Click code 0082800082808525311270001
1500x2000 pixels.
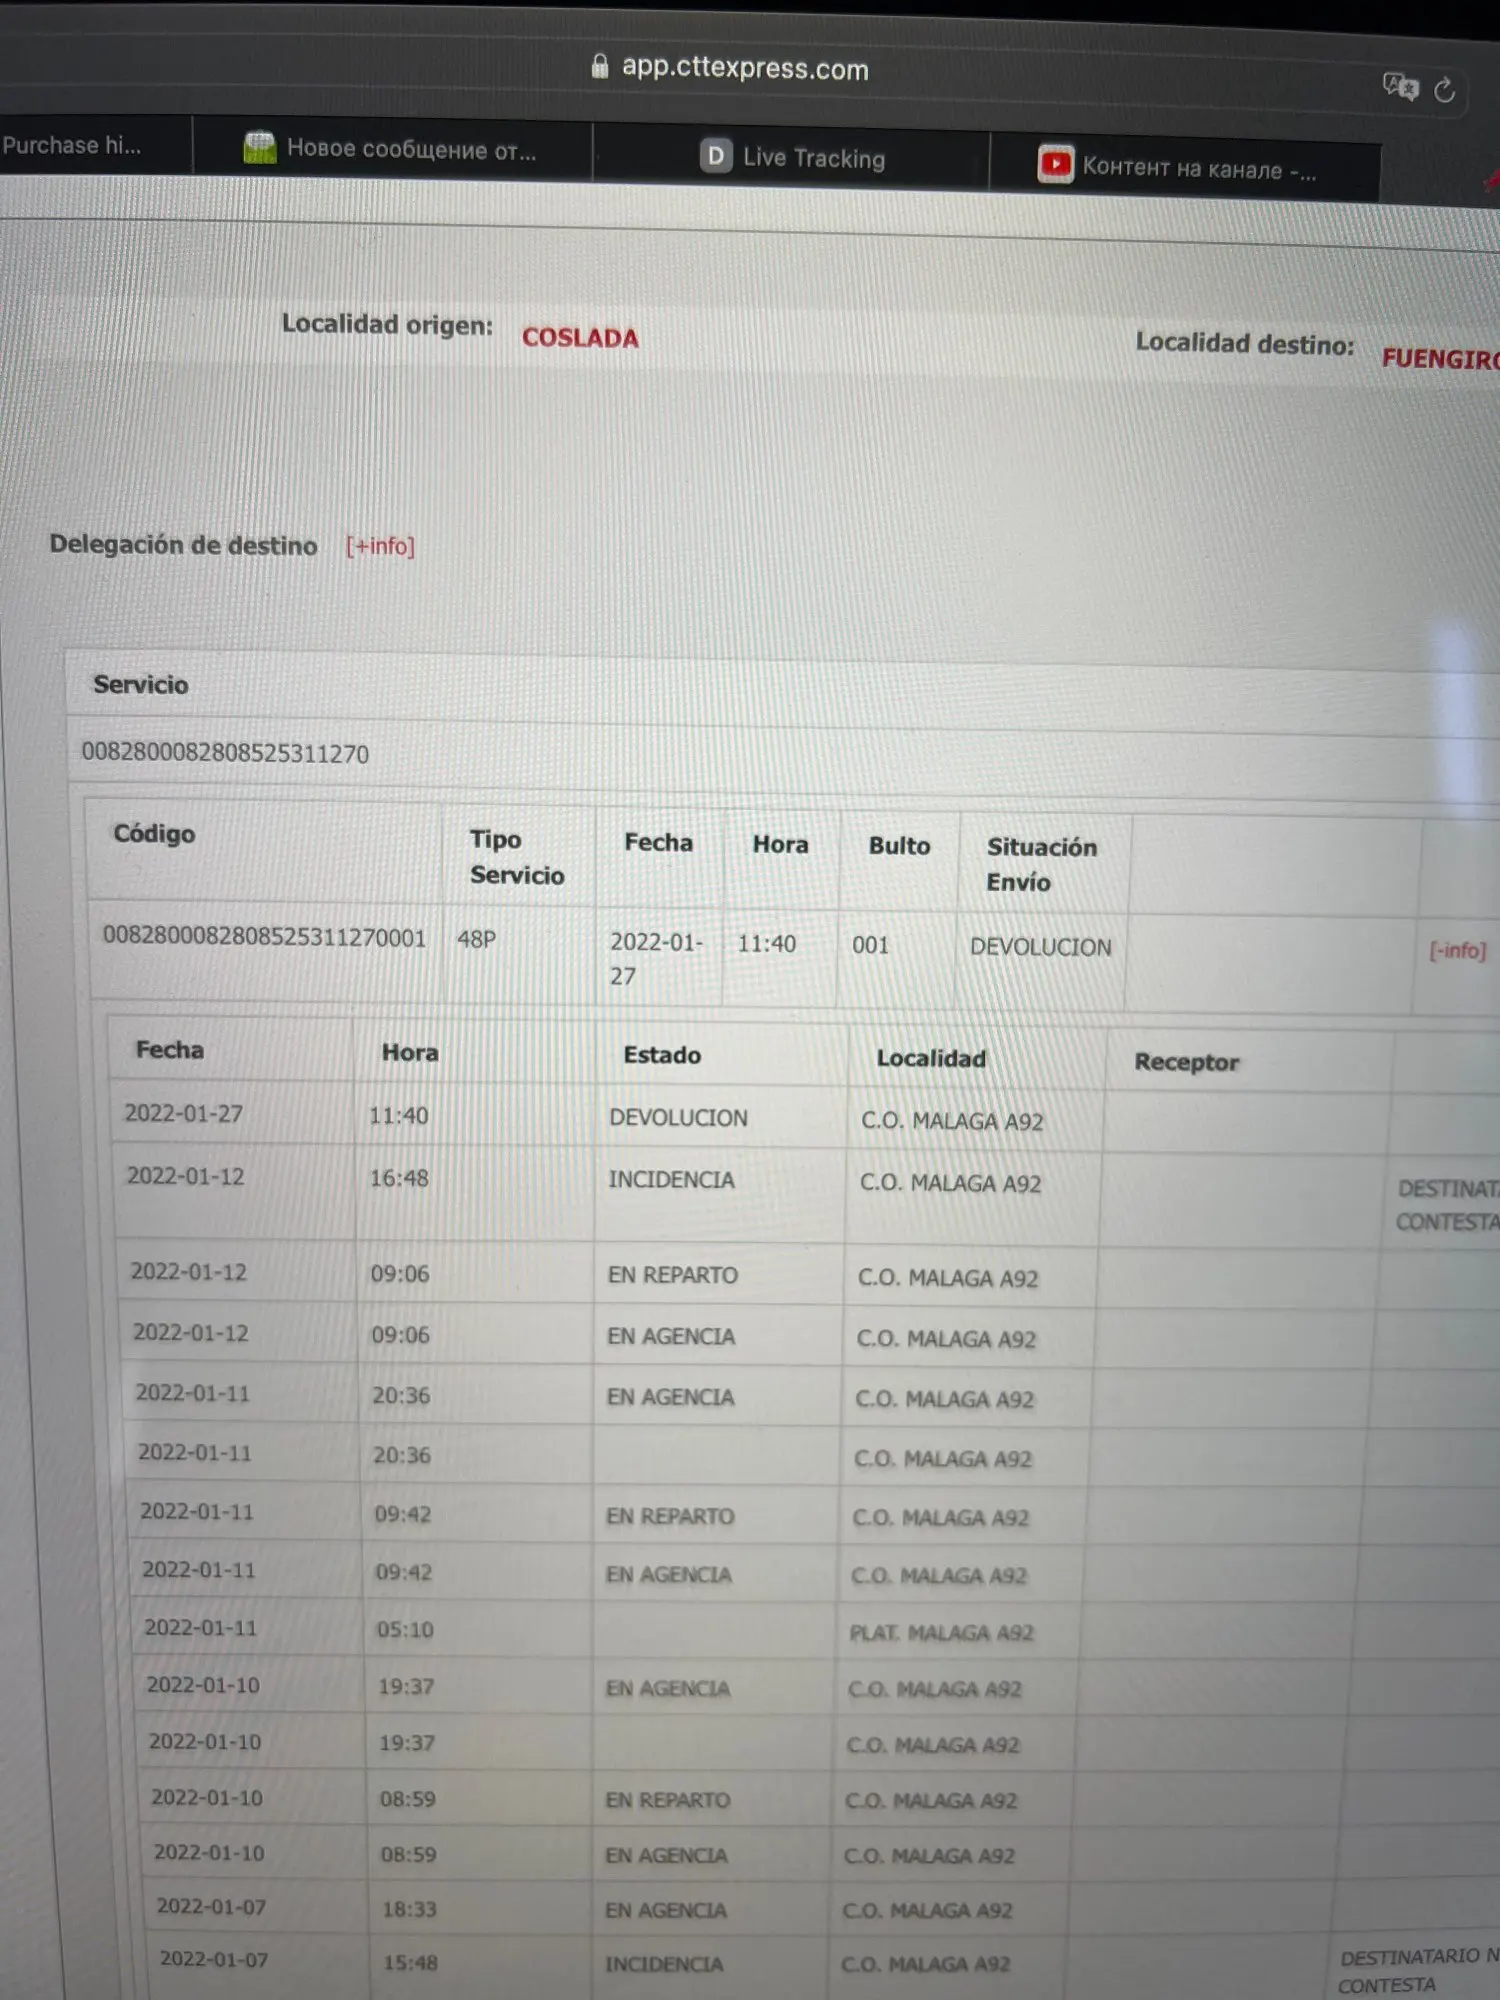pos(264,937)
